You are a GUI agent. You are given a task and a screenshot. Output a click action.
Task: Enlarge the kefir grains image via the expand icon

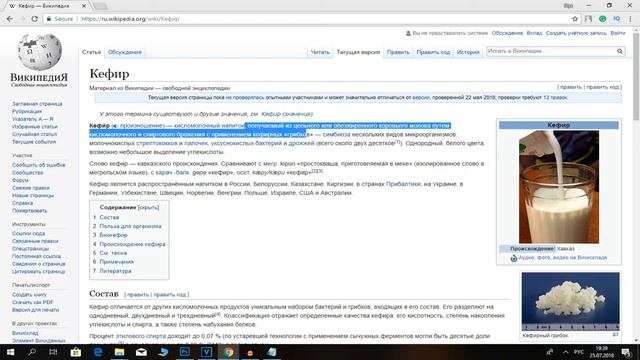[x=616, y=335]
